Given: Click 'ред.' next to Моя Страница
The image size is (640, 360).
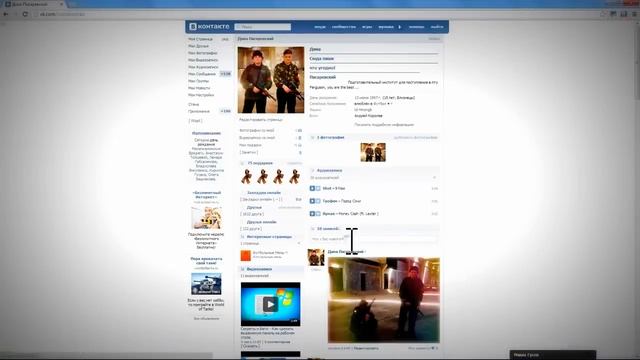Looking at the screenshot, I should click(225, 39).
